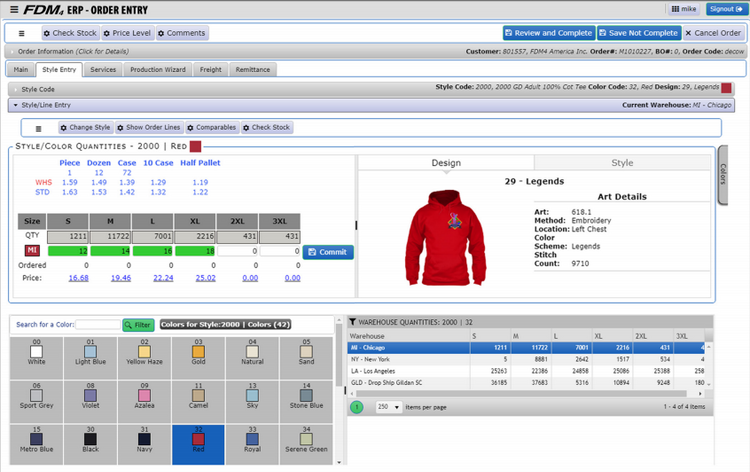Open the main hamburger menu beside FDM4 logo
Viewport: 750px width, 472px height.
point(14,10)
